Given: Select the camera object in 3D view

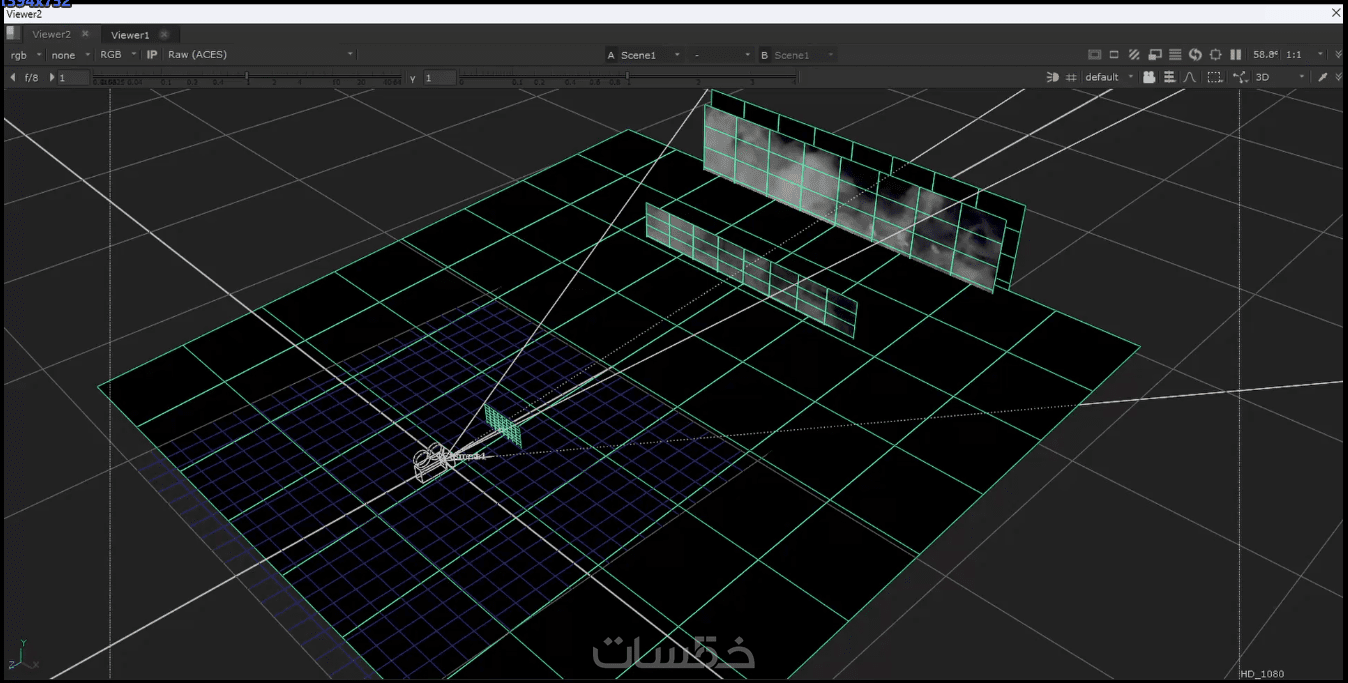Looking at the screenshot, I should tap(436, 462).
